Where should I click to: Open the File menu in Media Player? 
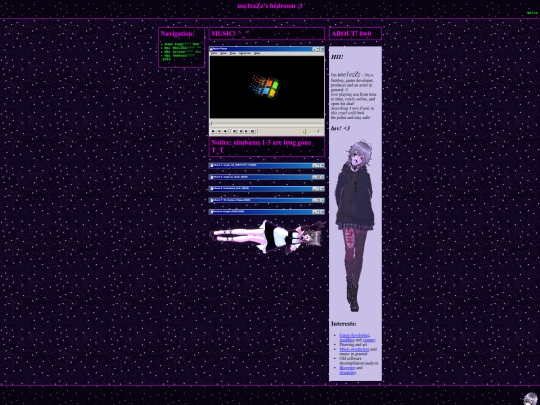(x=214, y=53)
